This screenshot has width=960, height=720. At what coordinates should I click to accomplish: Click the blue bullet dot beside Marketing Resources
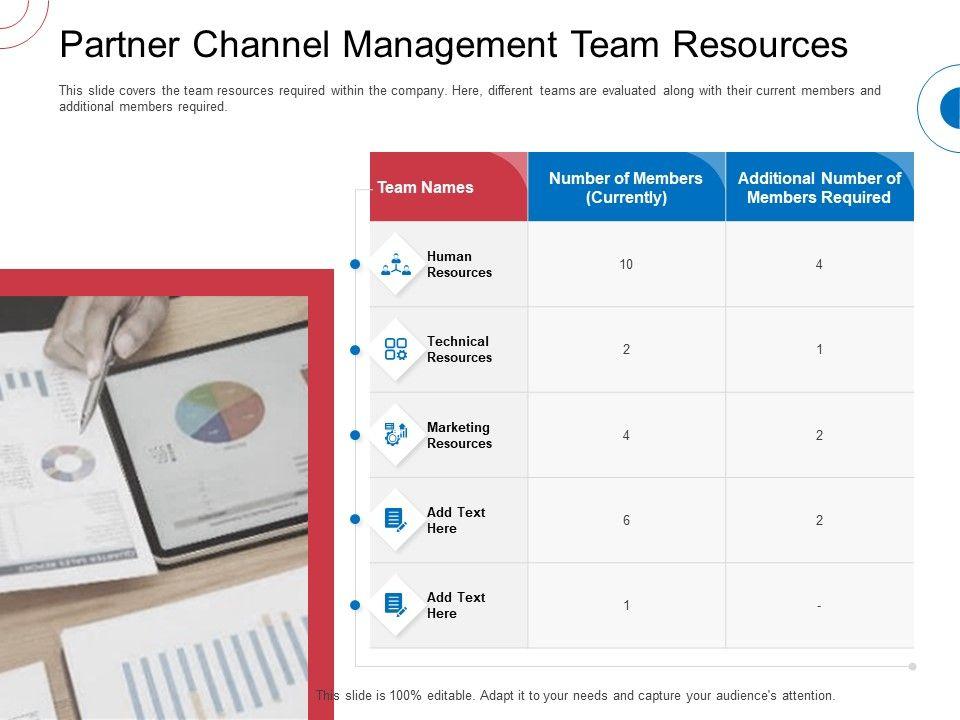(x=355, y=435)
